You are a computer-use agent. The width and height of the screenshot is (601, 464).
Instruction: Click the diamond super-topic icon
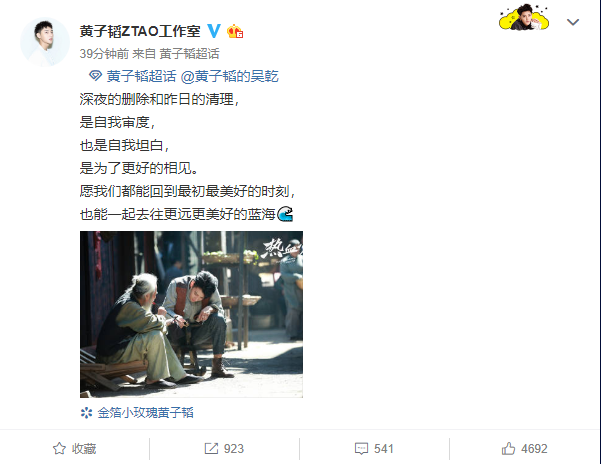click(x=95, y=75)
